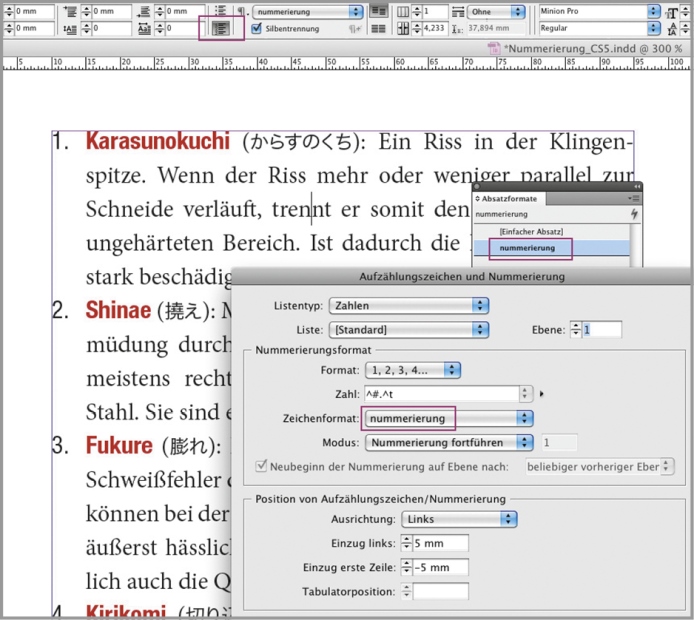Click the font size icon beside Minion Pro
This screenshot has height=620, width=694.
point(672,12)
